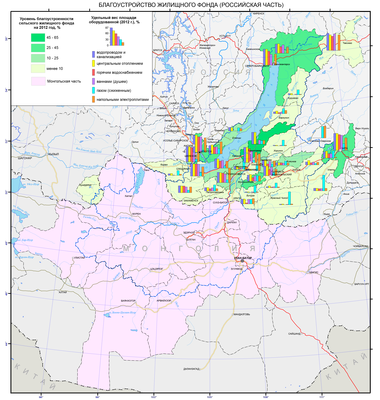Click the map title БЛАГОУСТРОЙСТВО ЖИЛИЩНОГО ФОНДА

(191, 5)
